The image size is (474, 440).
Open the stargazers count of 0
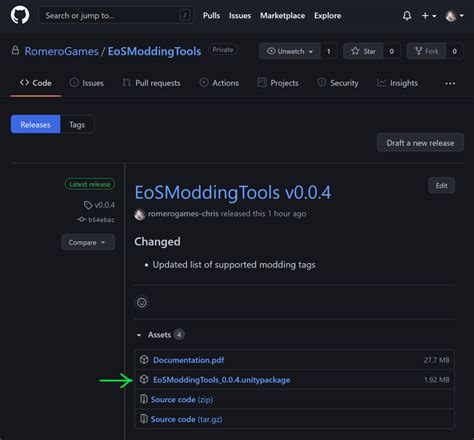coord(392,51)
